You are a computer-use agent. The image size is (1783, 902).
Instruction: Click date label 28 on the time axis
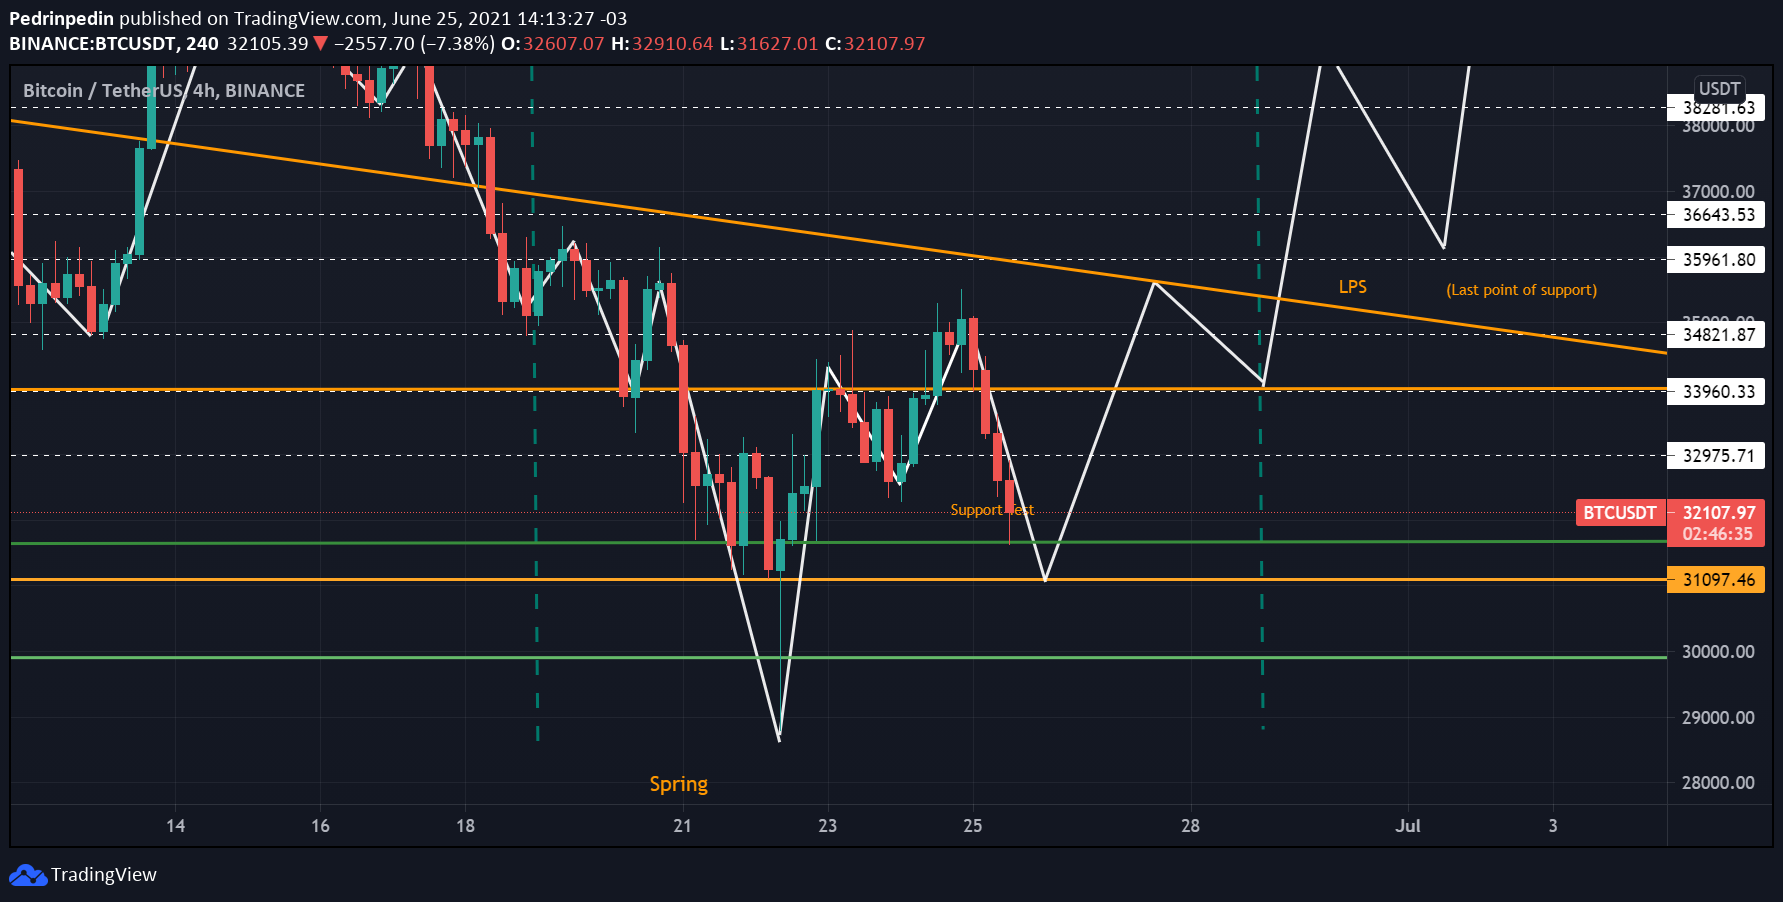click(x=1190, y=826)
